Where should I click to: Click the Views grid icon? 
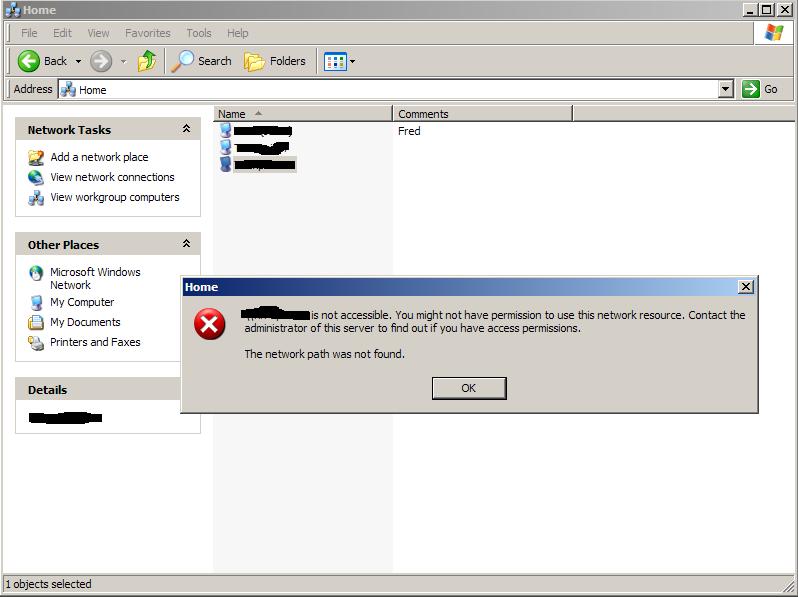click(x=335, y=62)
